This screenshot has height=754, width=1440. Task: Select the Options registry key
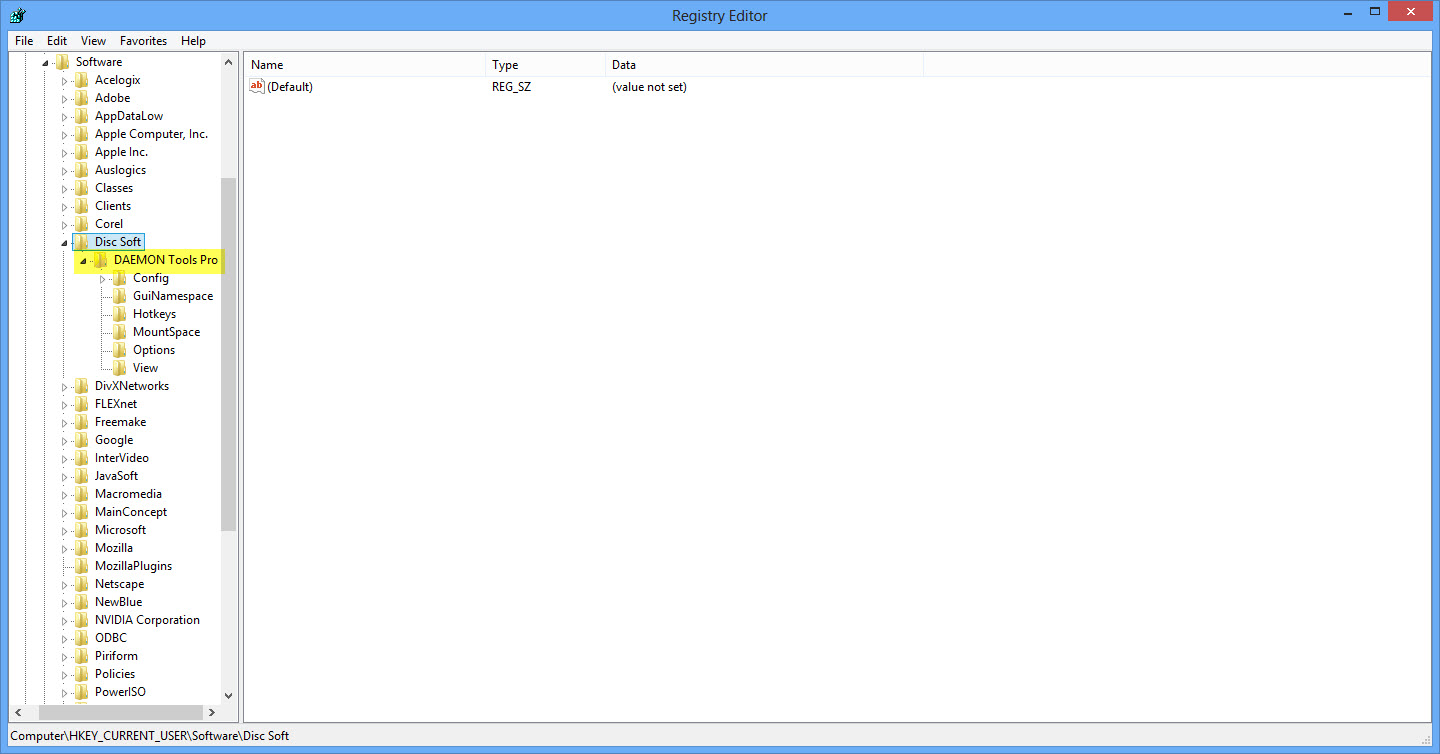coord(154,350)
